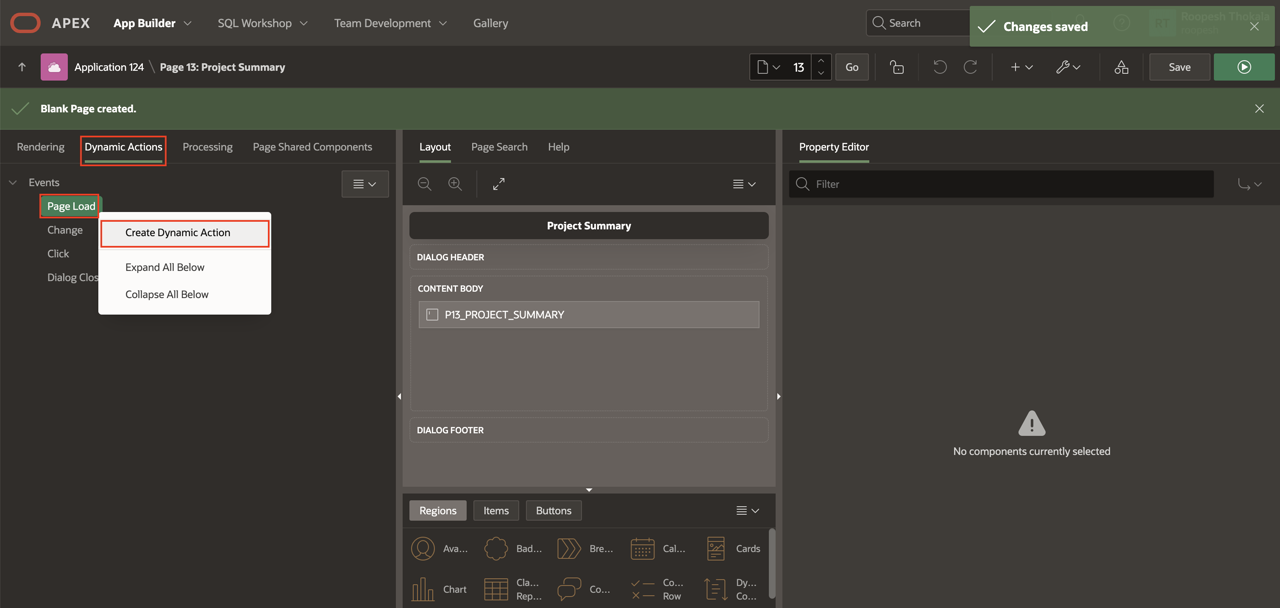Open the Shared Components icon
The height and width of the screenshot is (608, 1280).
click(x=1121, y=67)
